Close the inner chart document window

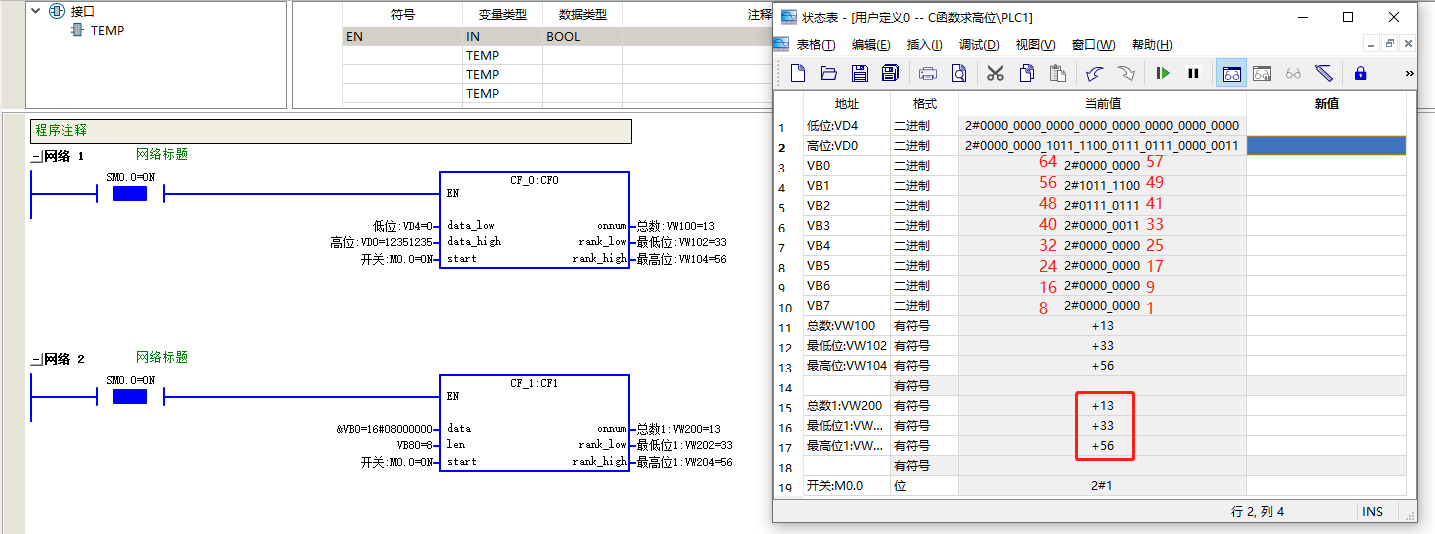[x=1408, y=44]
